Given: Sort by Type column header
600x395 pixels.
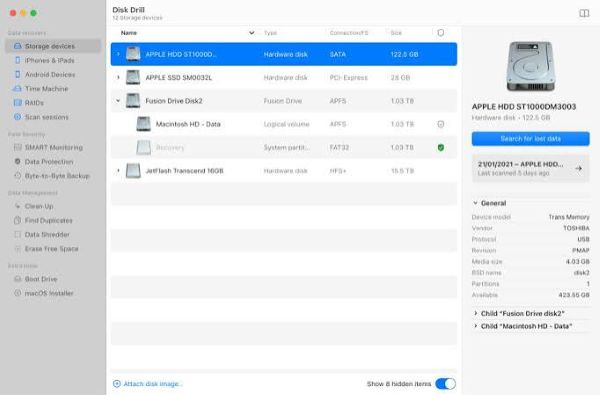Looking at the screenshot, I should click(270, 33).
